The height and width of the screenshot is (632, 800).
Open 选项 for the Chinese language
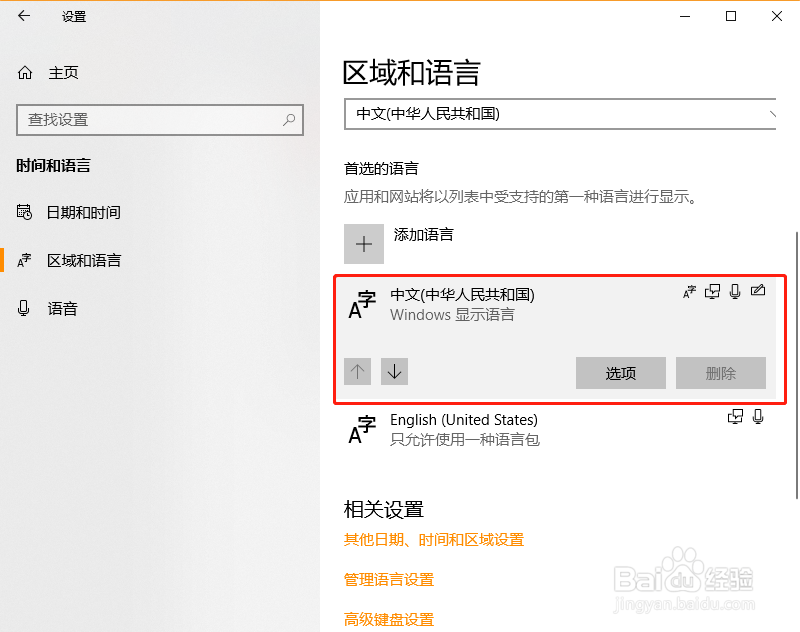[x=620, y=372]
